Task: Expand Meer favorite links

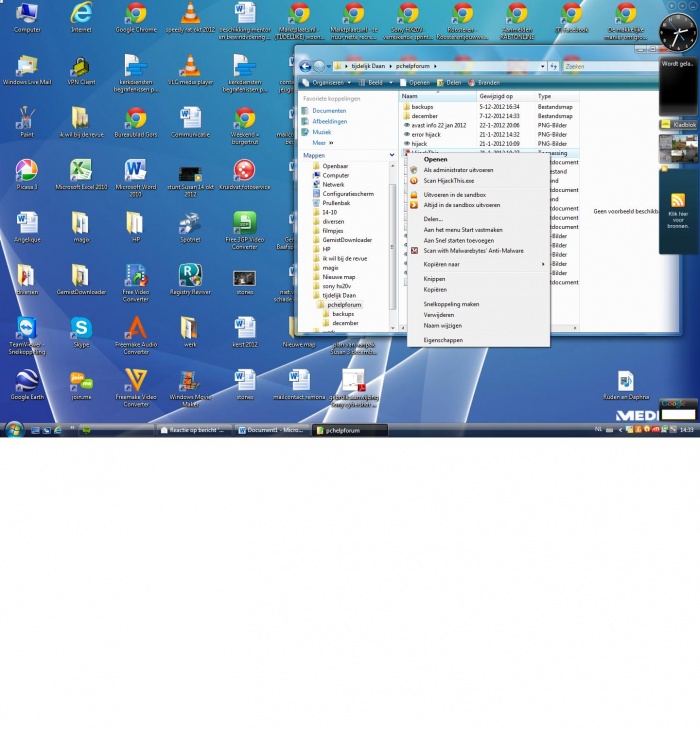Action: [x=323, y=143]
